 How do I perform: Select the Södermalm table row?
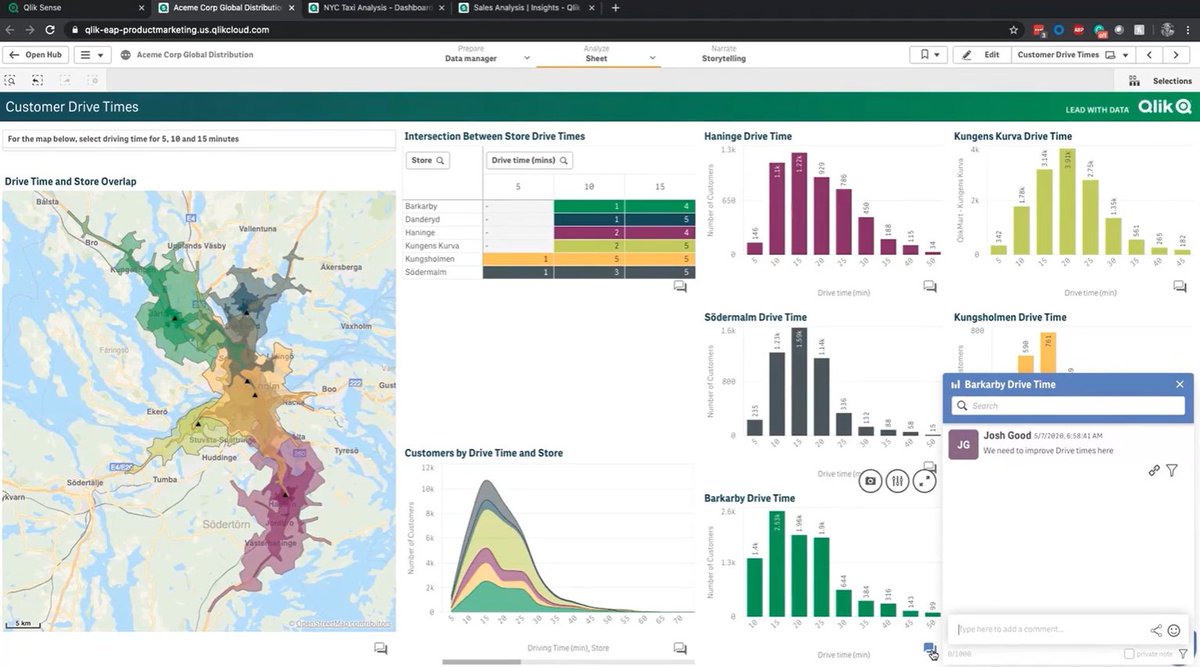click(549, 272)
